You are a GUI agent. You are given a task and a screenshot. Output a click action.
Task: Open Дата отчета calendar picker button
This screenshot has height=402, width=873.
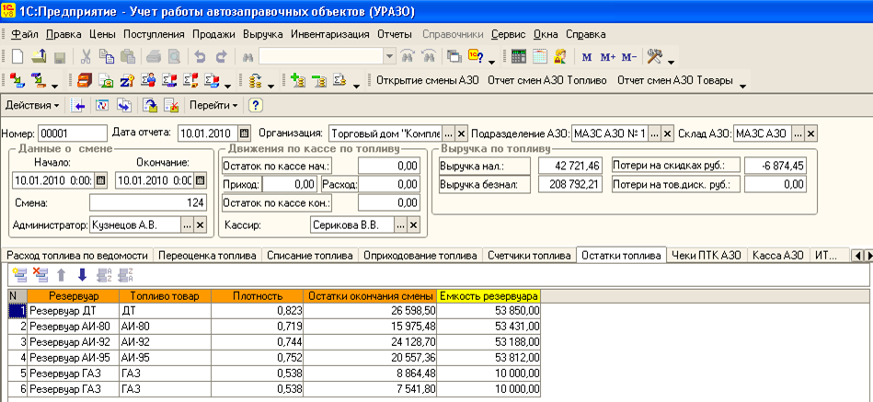click(244, 134)
